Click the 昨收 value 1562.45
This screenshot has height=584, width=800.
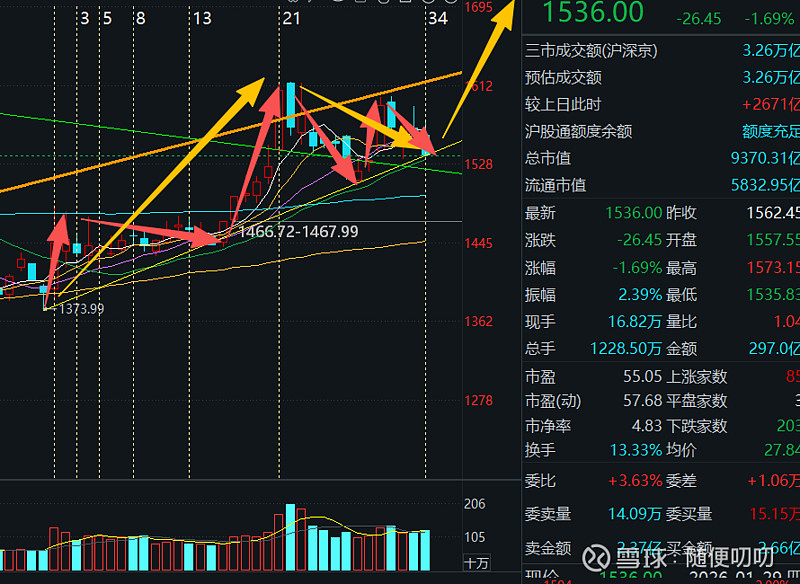[x=773, y=213]
